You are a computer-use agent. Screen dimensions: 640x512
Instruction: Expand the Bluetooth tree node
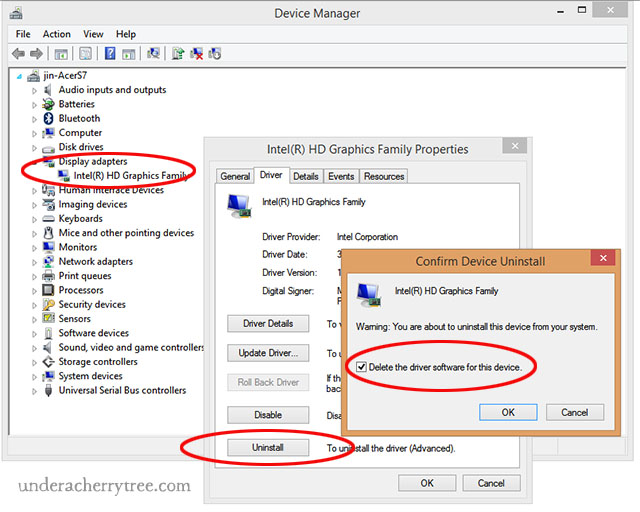[34, 119]
